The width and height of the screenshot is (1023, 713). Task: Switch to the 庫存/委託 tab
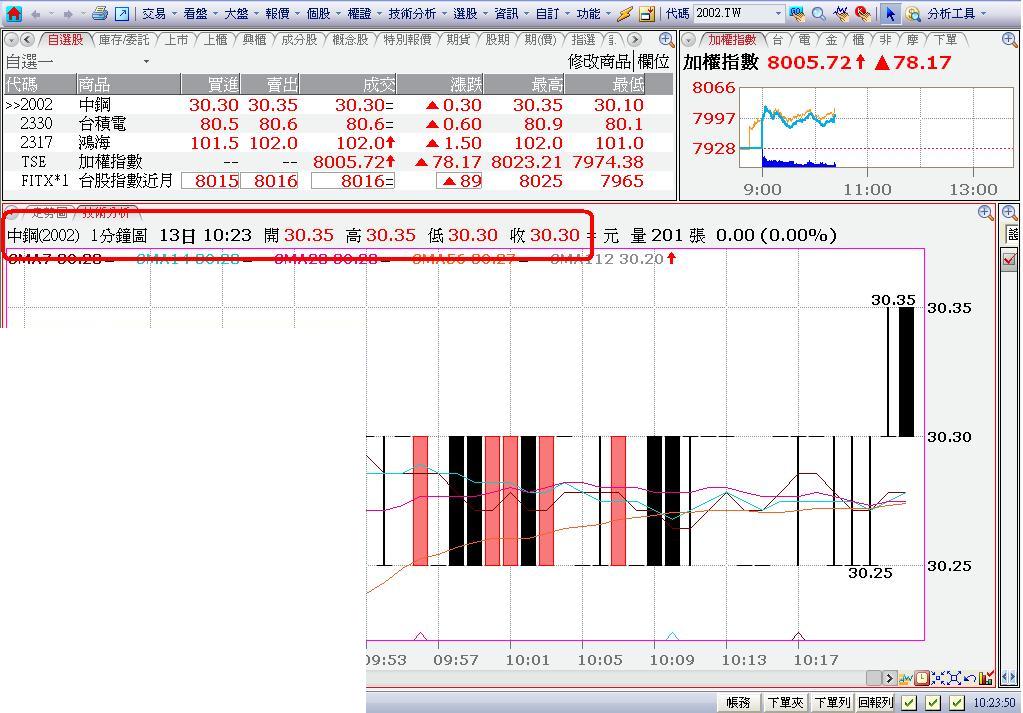(124, 40)
